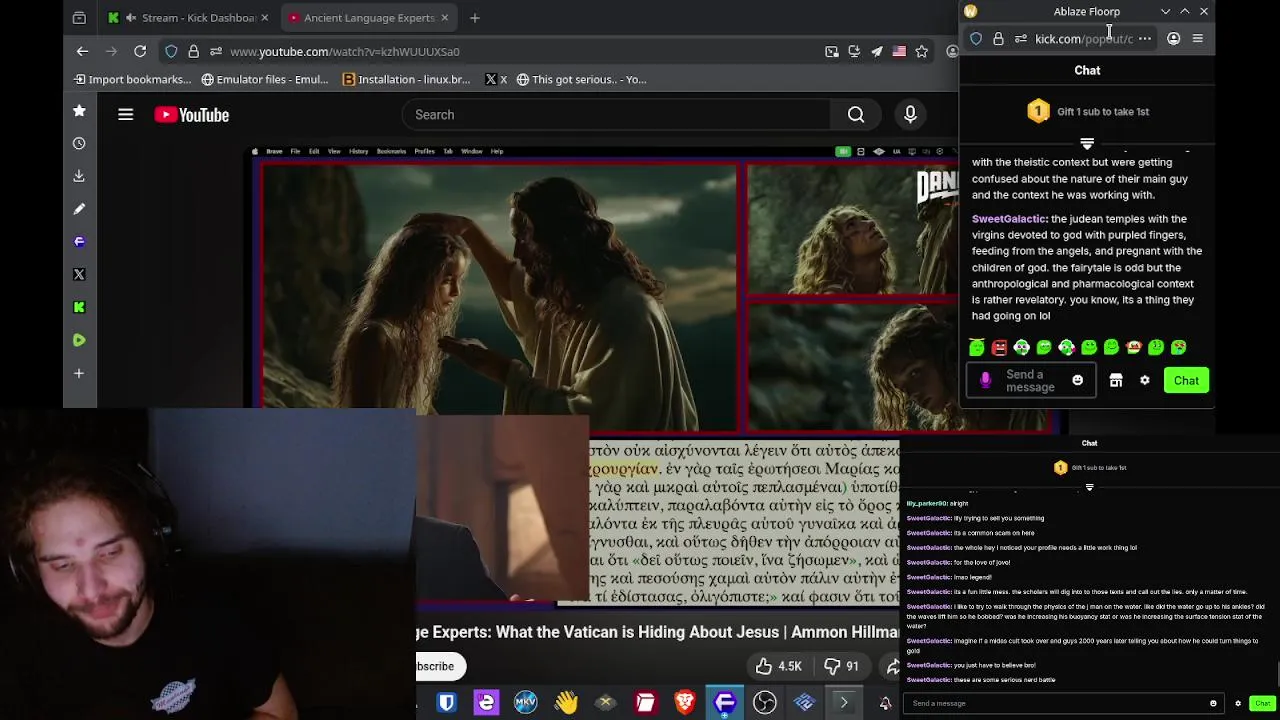Close the Ancient Language Experts tab

click(444, 17)
